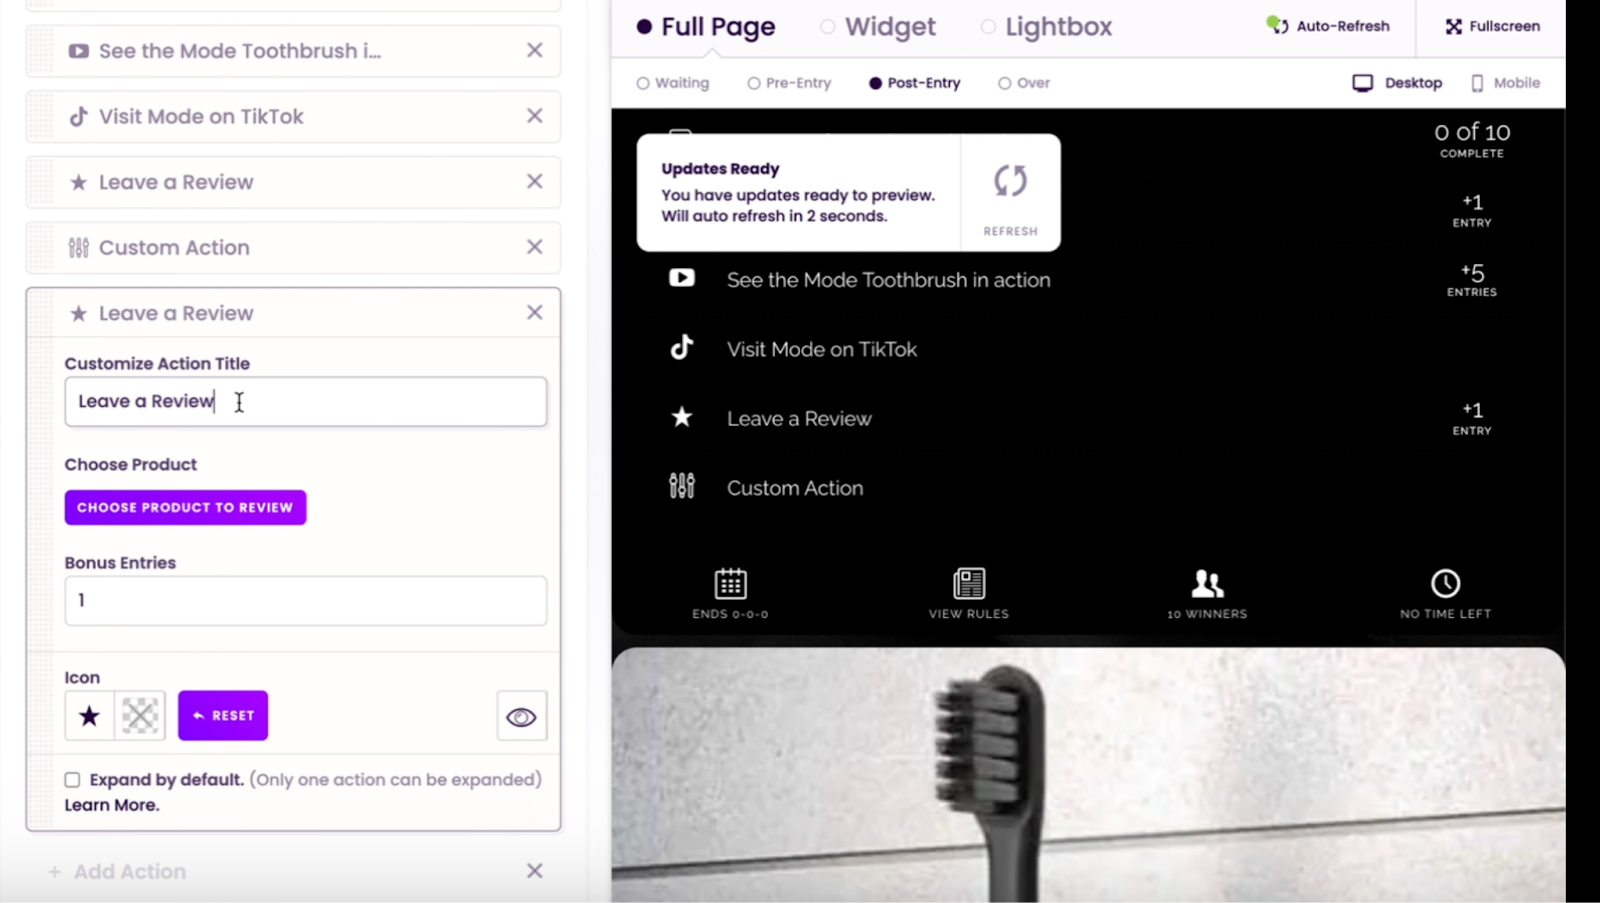The width and height of the screenshot is (1600, 903).
Task: Click the YouTube icon in preview widget
Action: click(x=682, y=278)
